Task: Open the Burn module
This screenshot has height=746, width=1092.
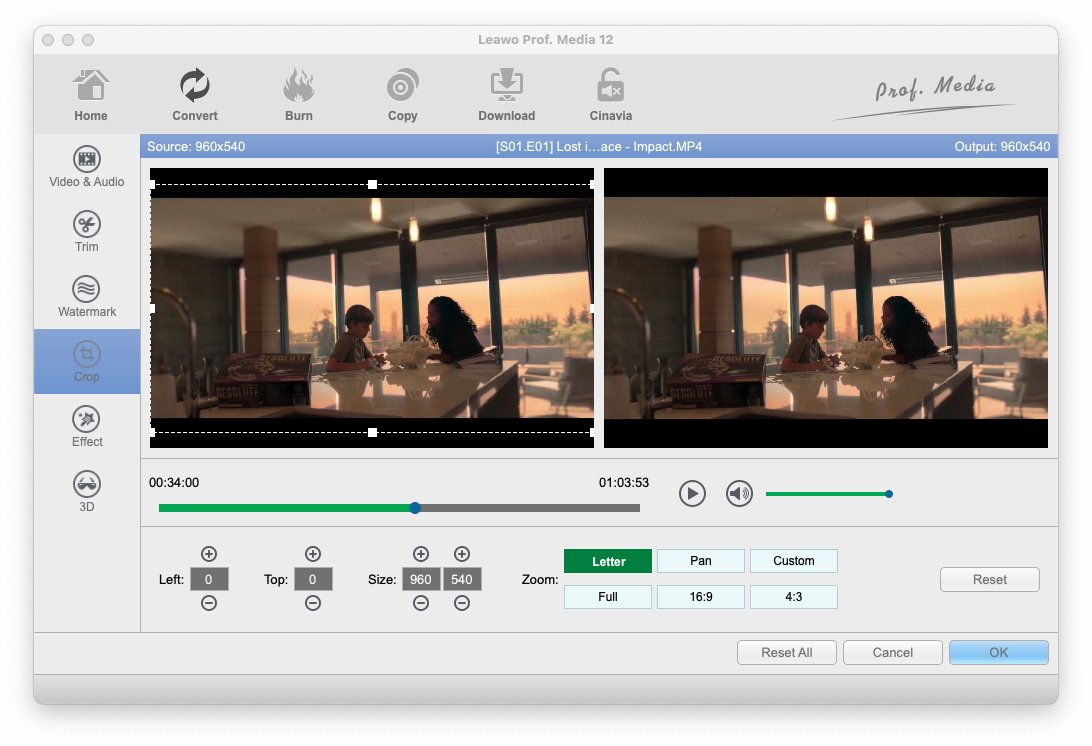Action: (298, 94)
